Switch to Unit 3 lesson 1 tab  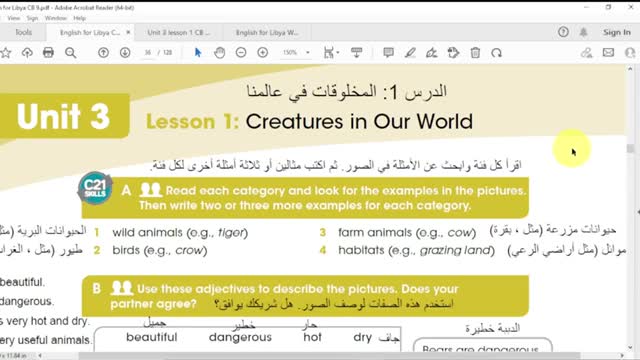179,32
